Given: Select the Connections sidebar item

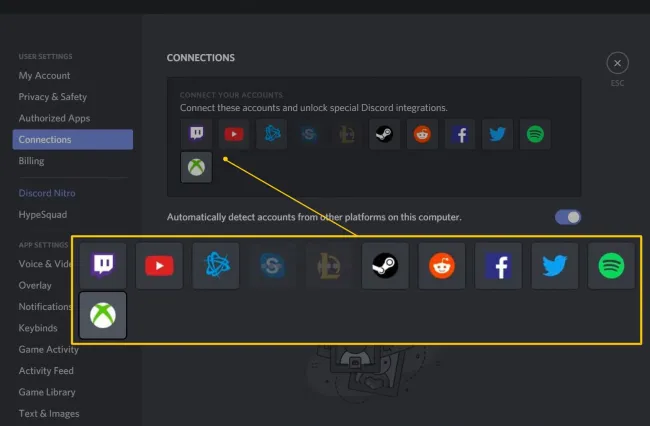Looking at the screenshot, I should 73,139.
